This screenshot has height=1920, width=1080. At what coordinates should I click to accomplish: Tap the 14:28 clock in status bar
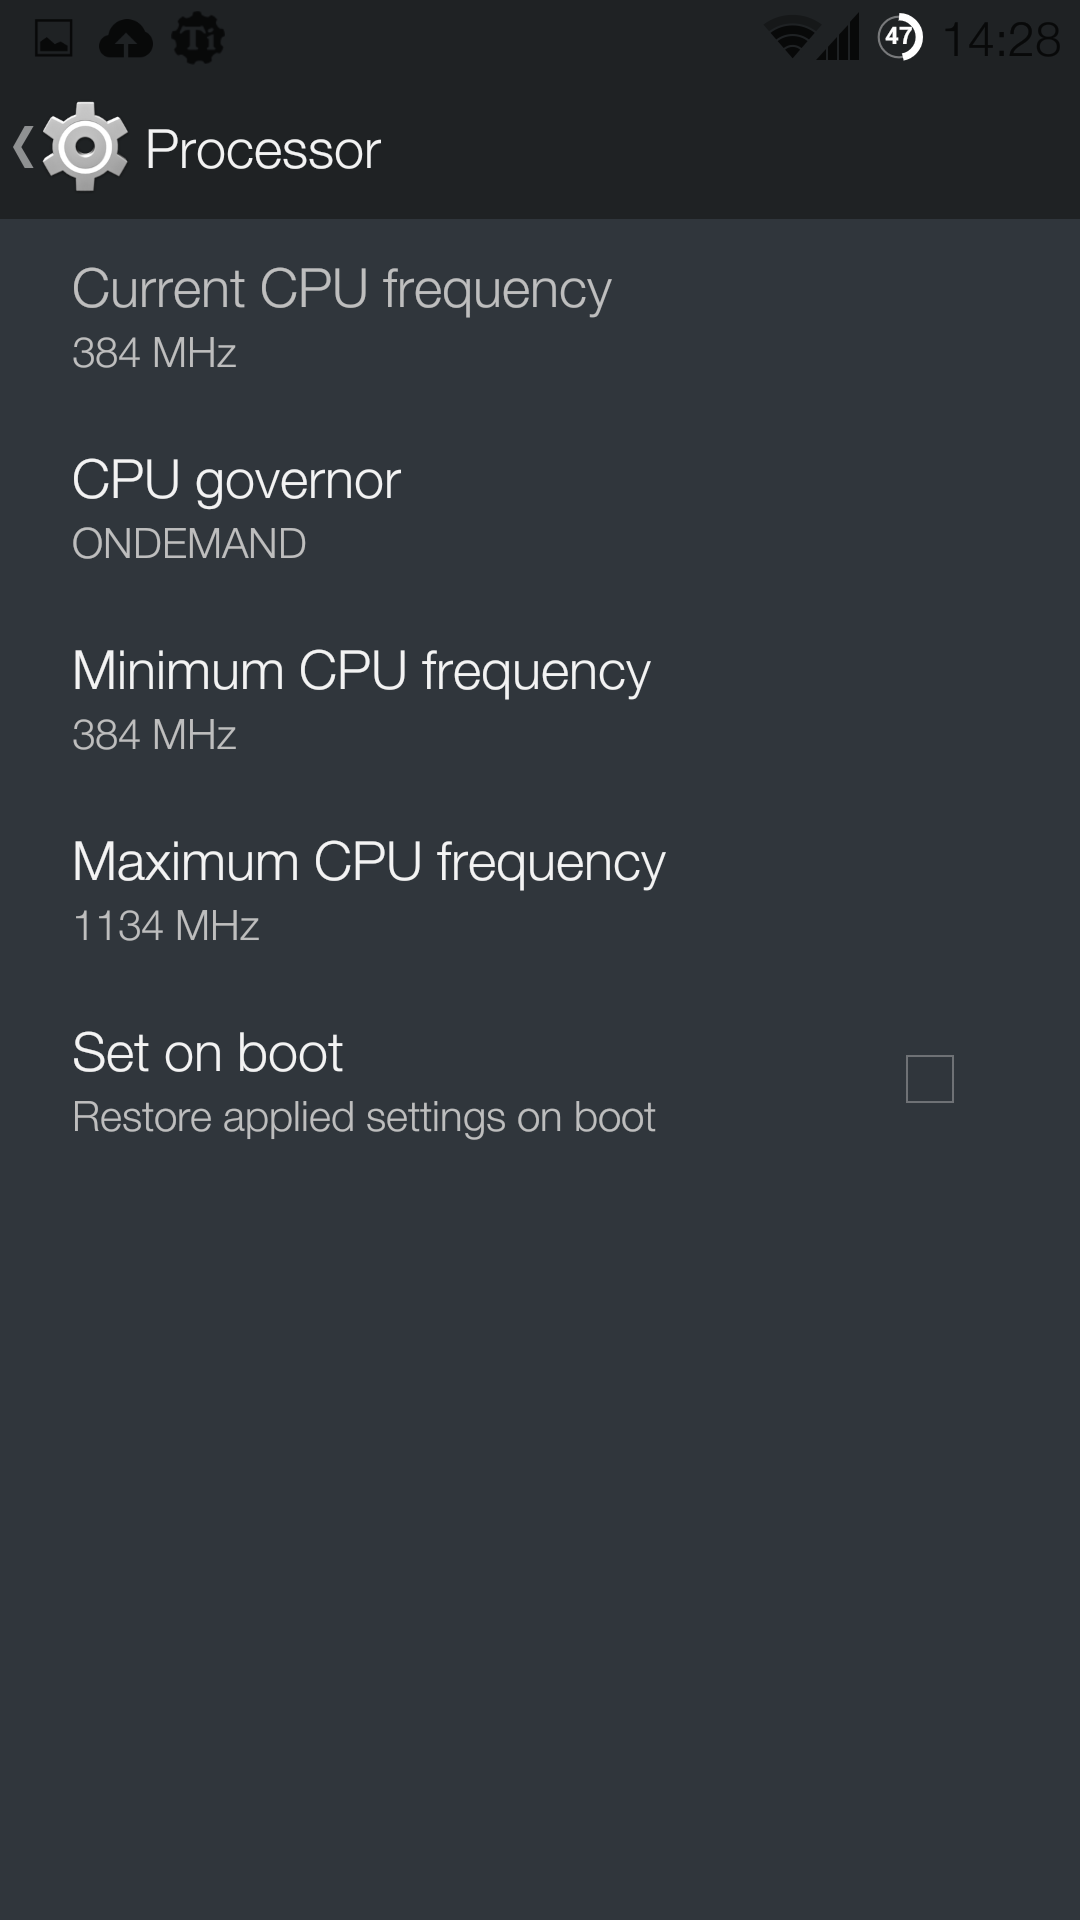click(x=1001, y=40)
